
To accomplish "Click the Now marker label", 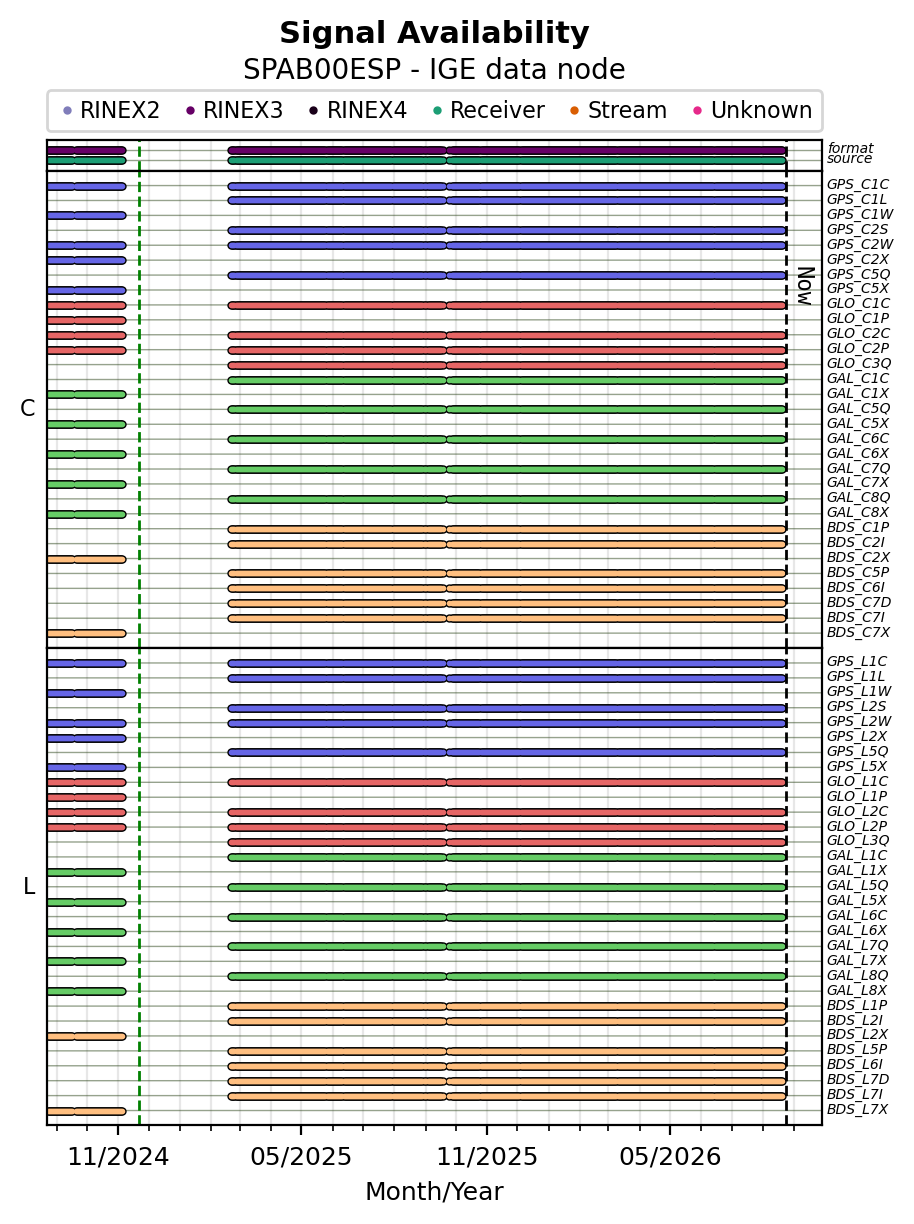I will [804, 285].
